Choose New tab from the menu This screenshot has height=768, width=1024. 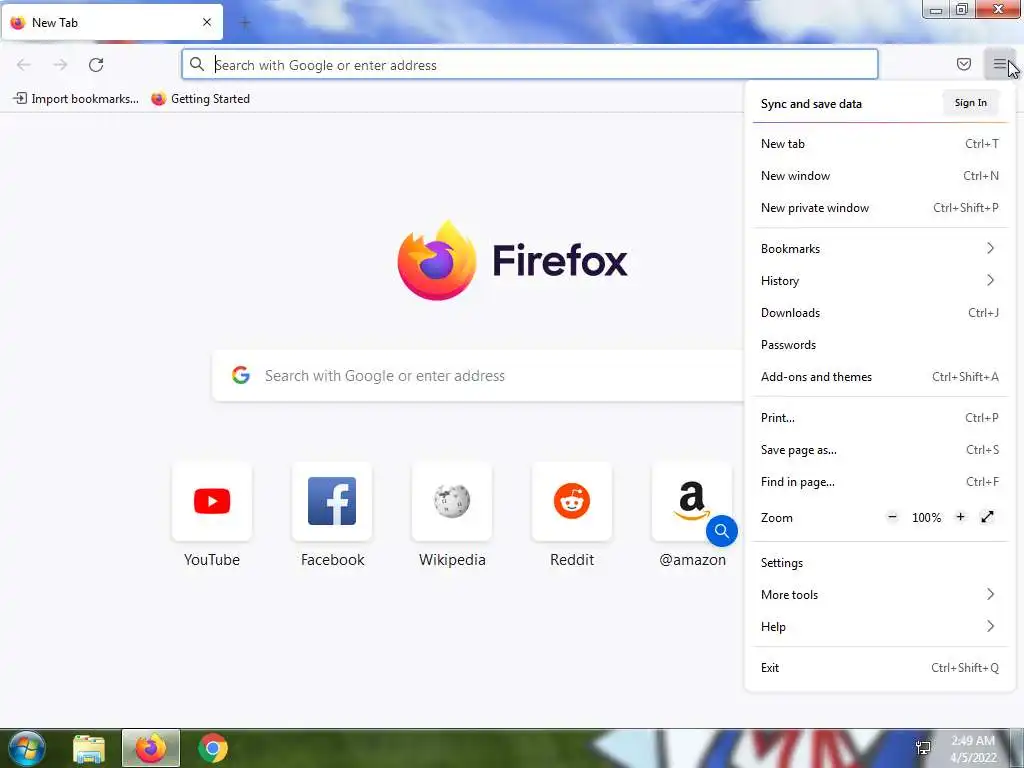[880, 144]
